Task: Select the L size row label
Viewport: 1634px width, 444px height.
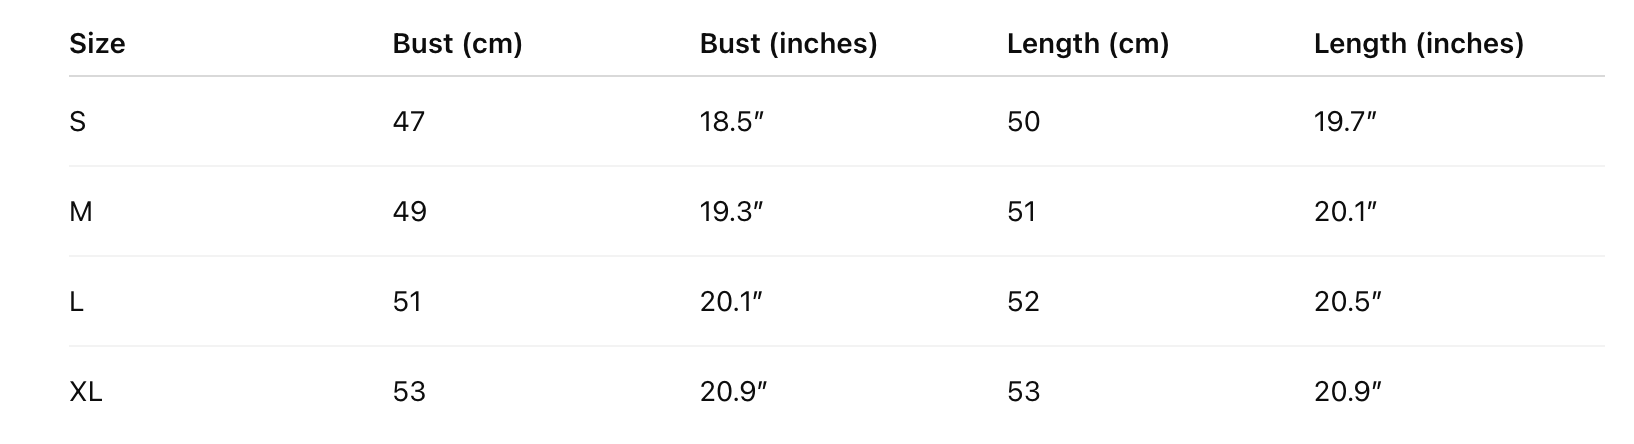Action: pos(76,302)
